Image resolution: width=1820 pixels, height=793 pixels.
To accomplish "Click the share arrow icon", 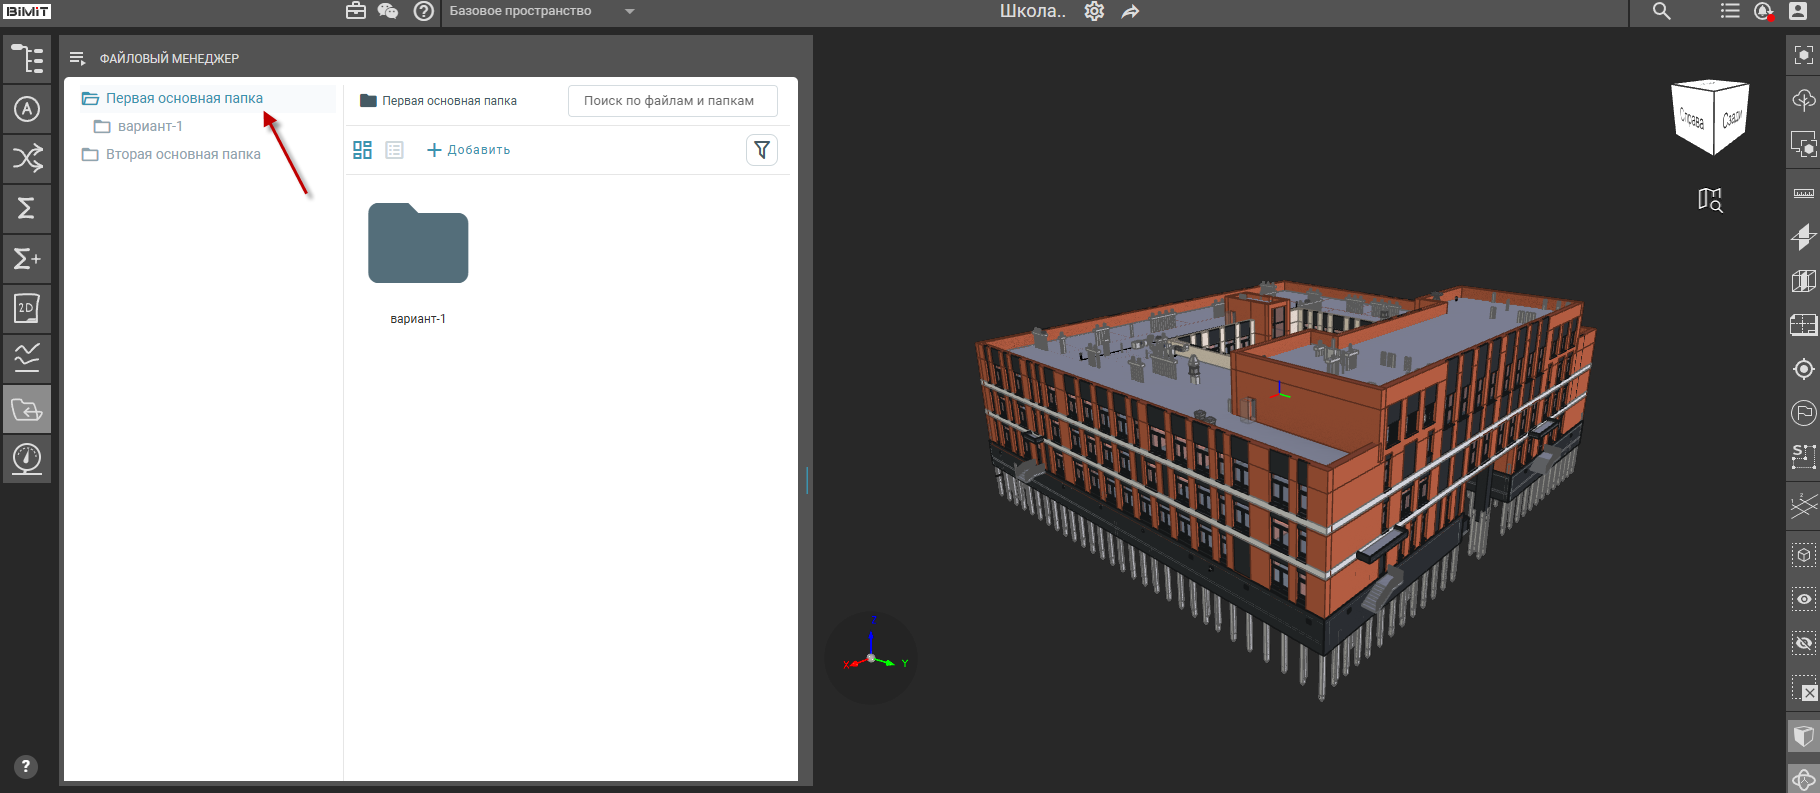I will tap(1131, 11).
